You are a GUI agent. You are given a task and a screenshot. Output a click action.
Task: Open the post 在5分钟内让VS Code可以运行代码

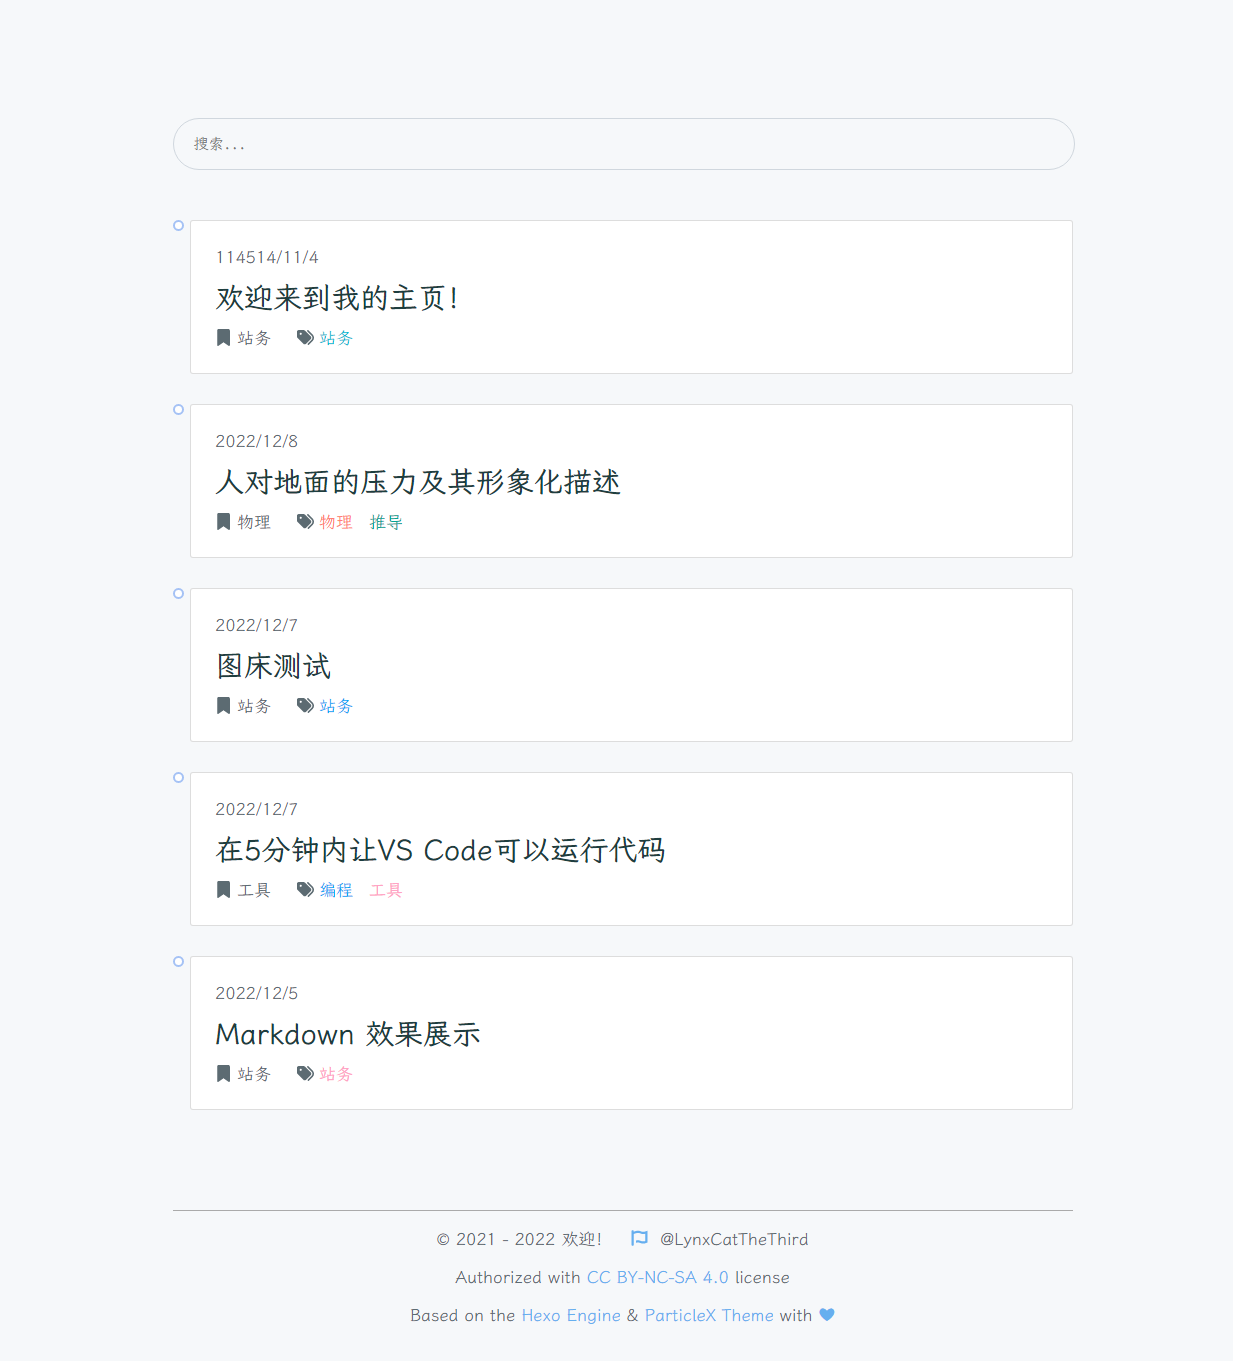[440, 850]
